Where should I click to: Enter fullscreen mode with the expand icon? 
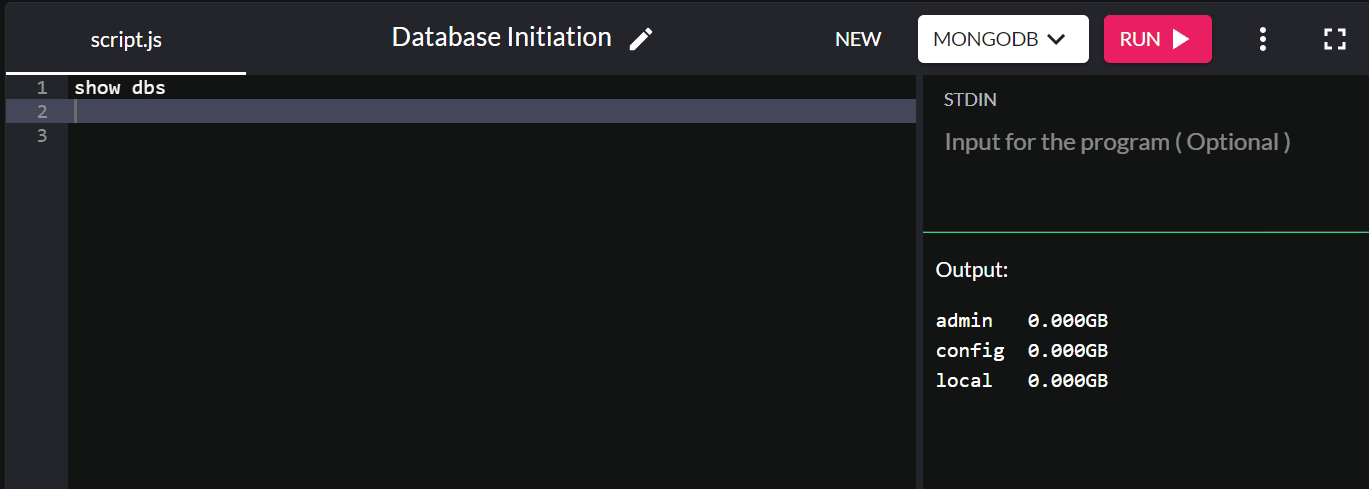tap(1334, 39)
